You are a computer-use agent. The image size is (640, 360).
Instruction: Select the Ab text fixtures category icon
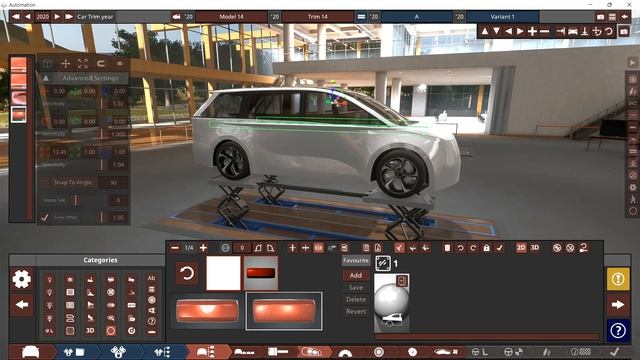(x=151, y=278)
